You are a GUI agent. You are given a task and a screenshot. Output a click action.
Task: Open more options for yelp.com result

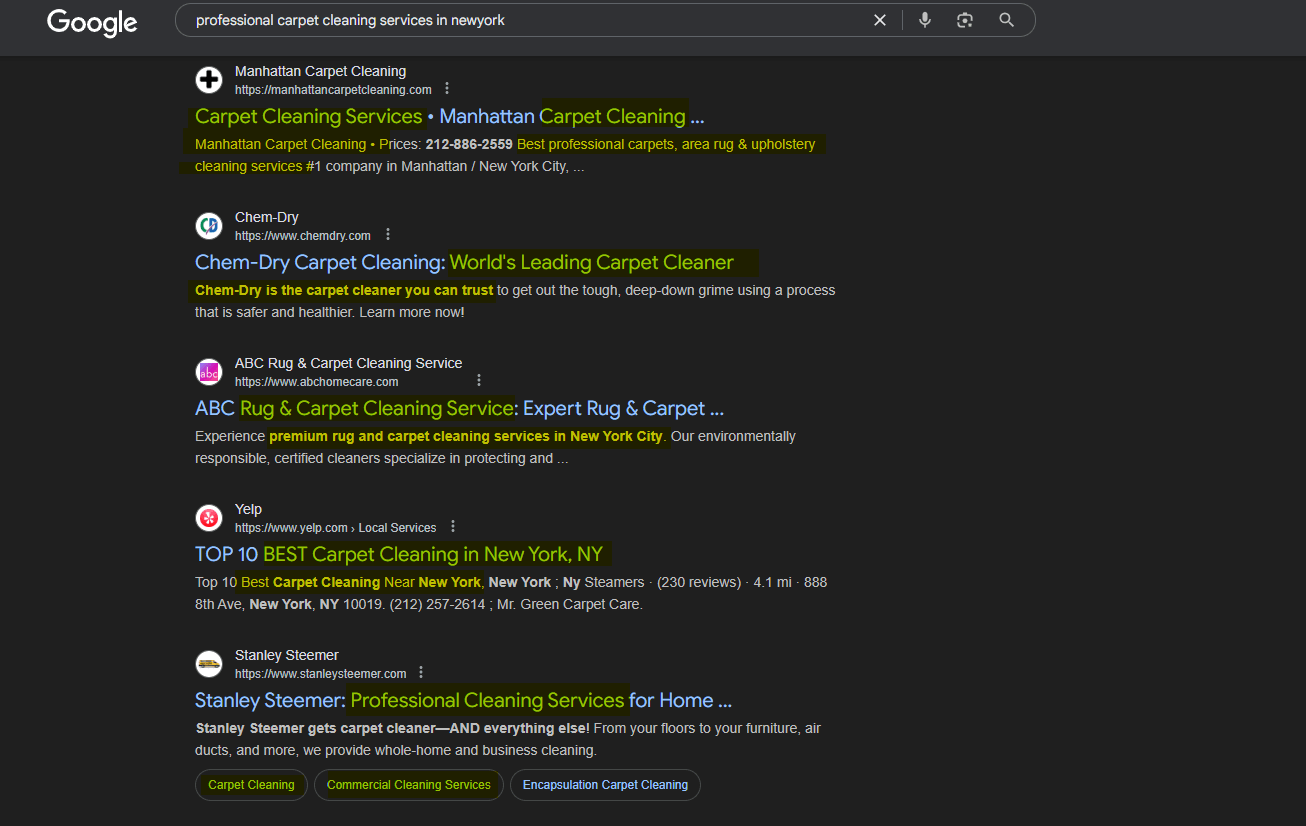(453, 526)
